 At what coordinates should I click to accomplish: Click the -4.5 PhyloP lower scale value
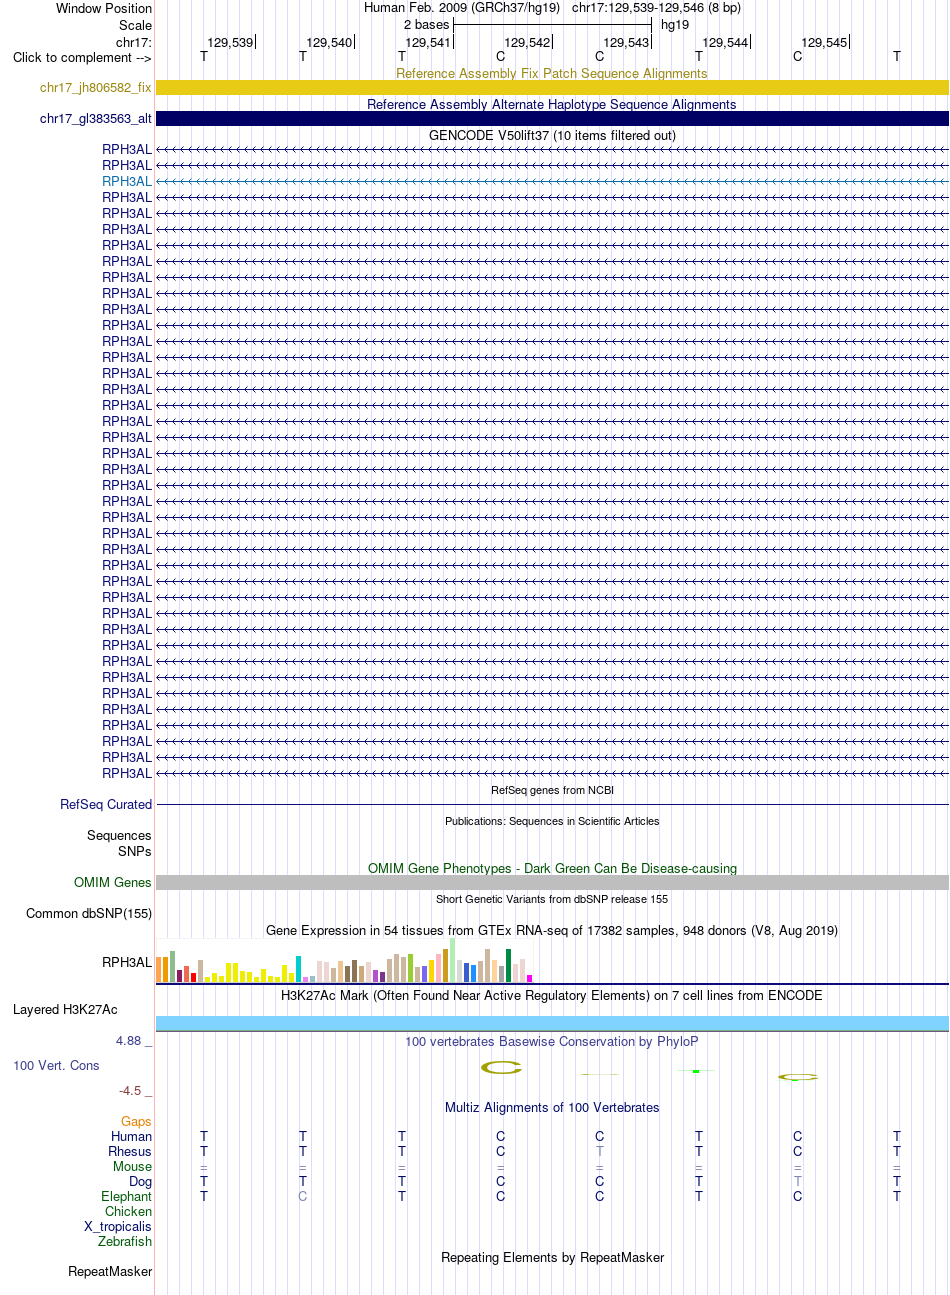pos(135,1091)
